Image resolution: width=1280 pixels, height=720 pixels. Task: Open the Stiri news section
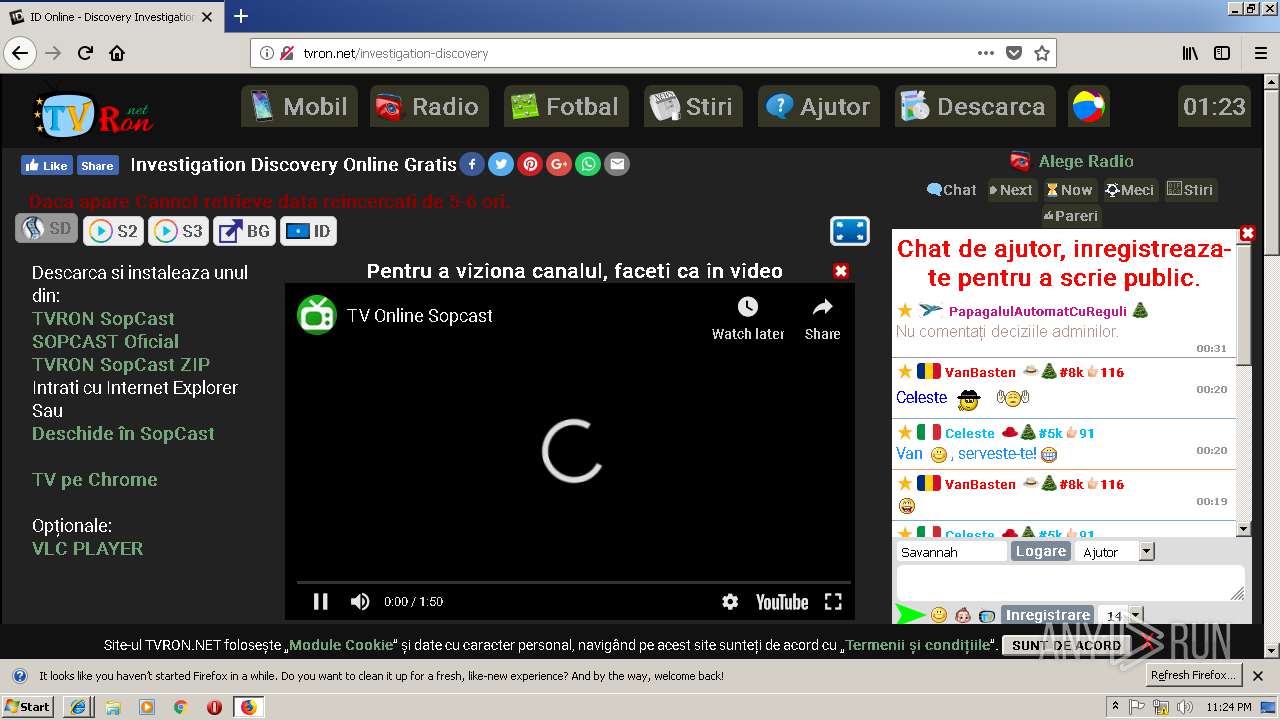[x=692, y=106]
